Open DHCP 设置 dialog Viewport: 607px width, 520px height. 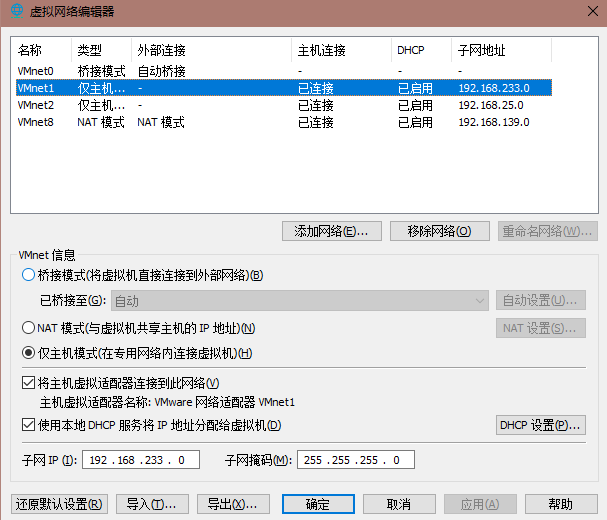click(541, 425)
